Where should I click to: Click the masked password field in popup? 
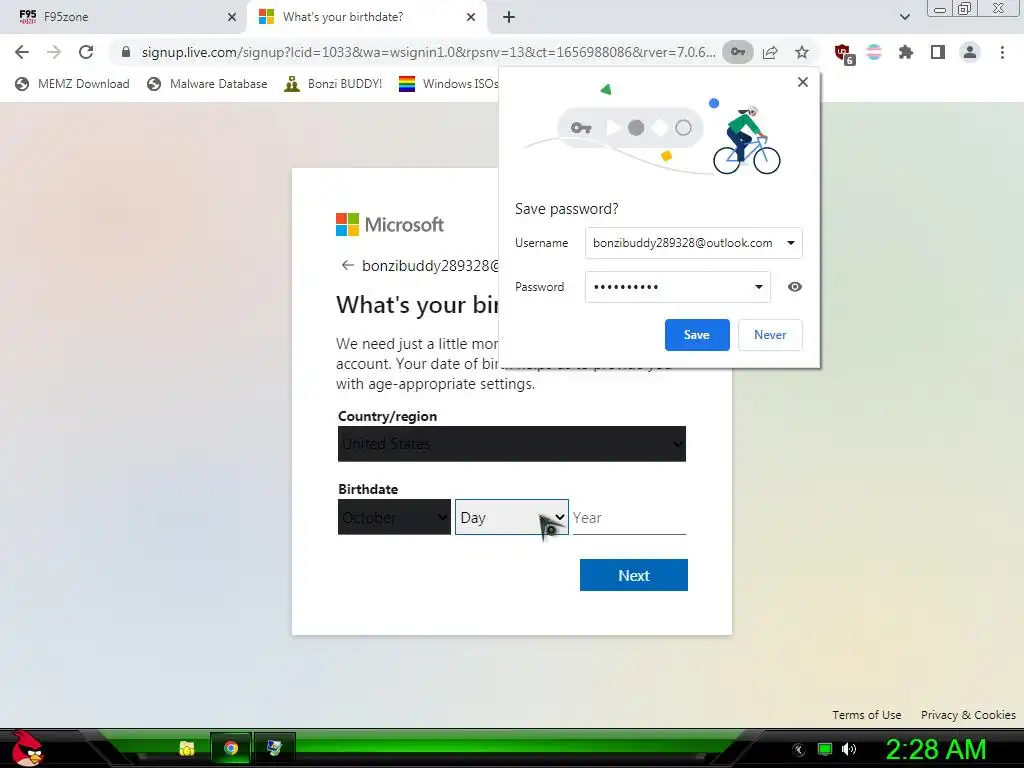point(677,287)
